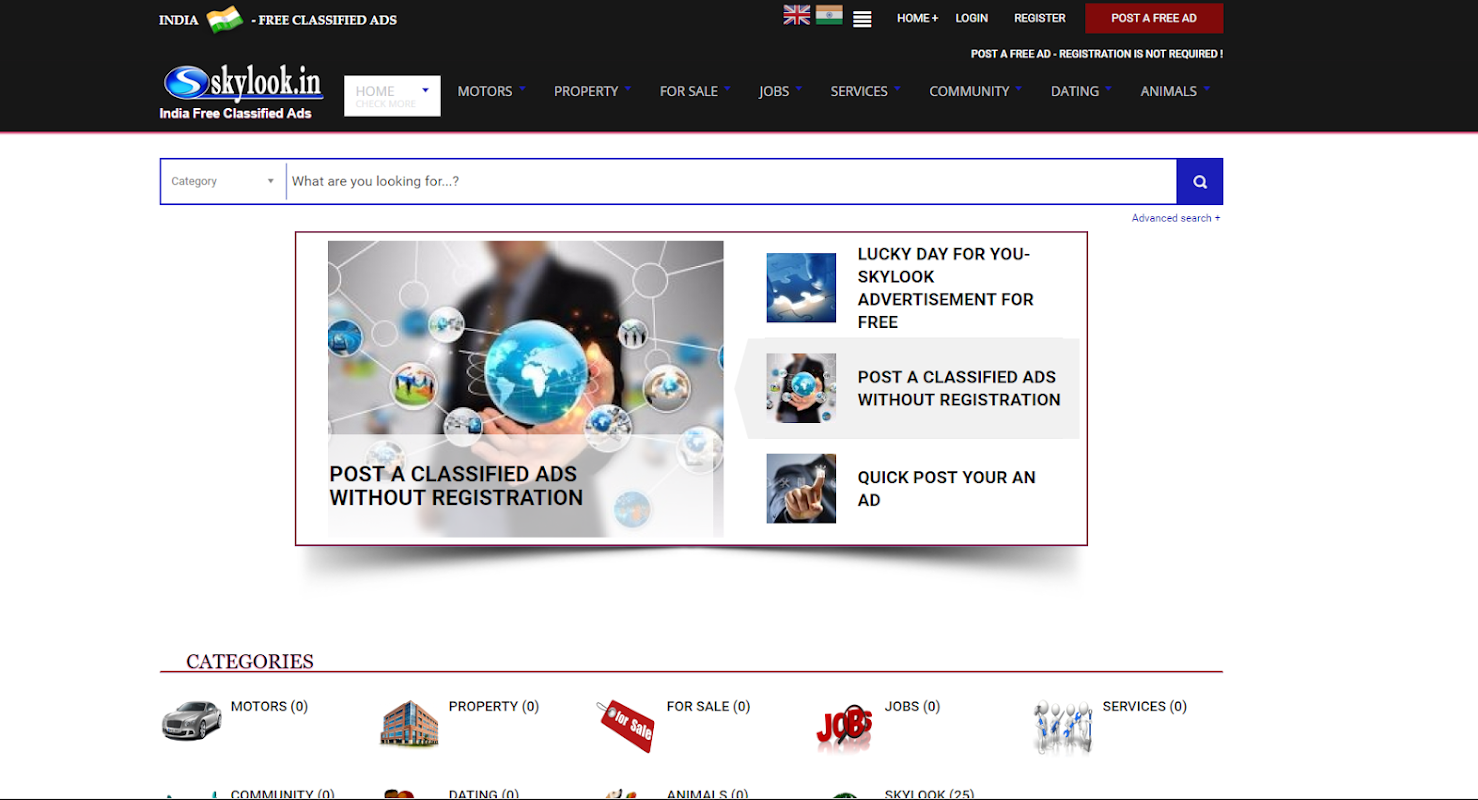Switch language using the UK flag
The width and height of the screenshot is (1478, 800).
click(x=797, y=15)
